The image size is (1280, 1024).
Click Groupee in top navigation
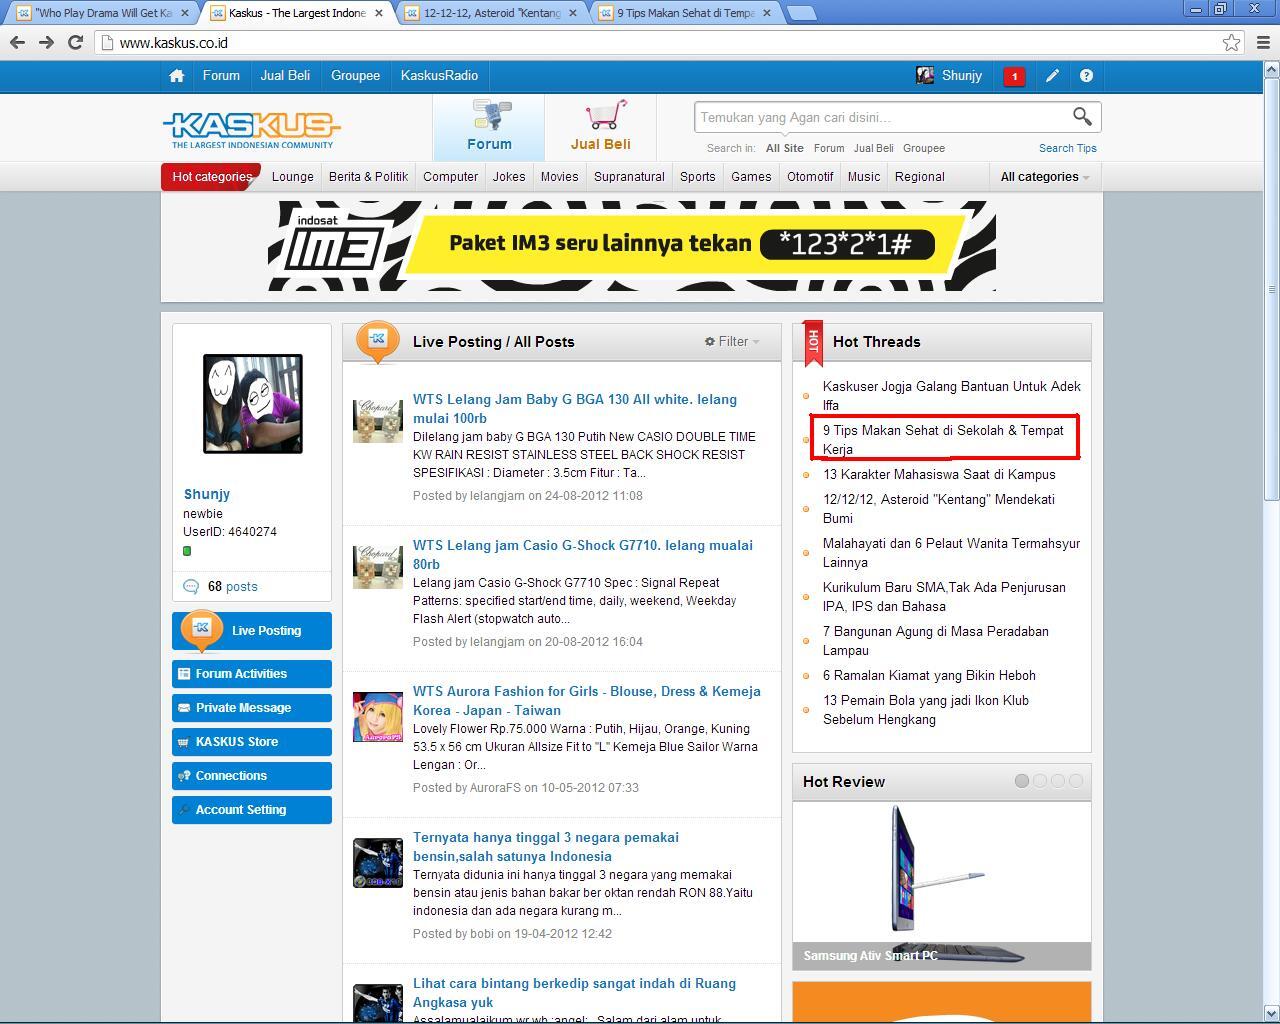click(355, 75)
